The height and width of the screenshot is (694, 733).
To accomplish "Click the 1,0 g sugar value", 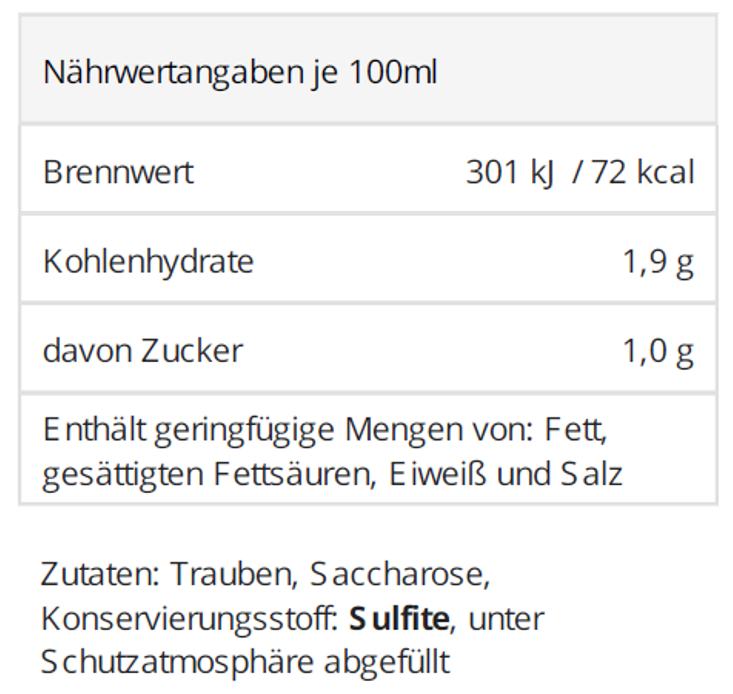I will click(658, 351).
